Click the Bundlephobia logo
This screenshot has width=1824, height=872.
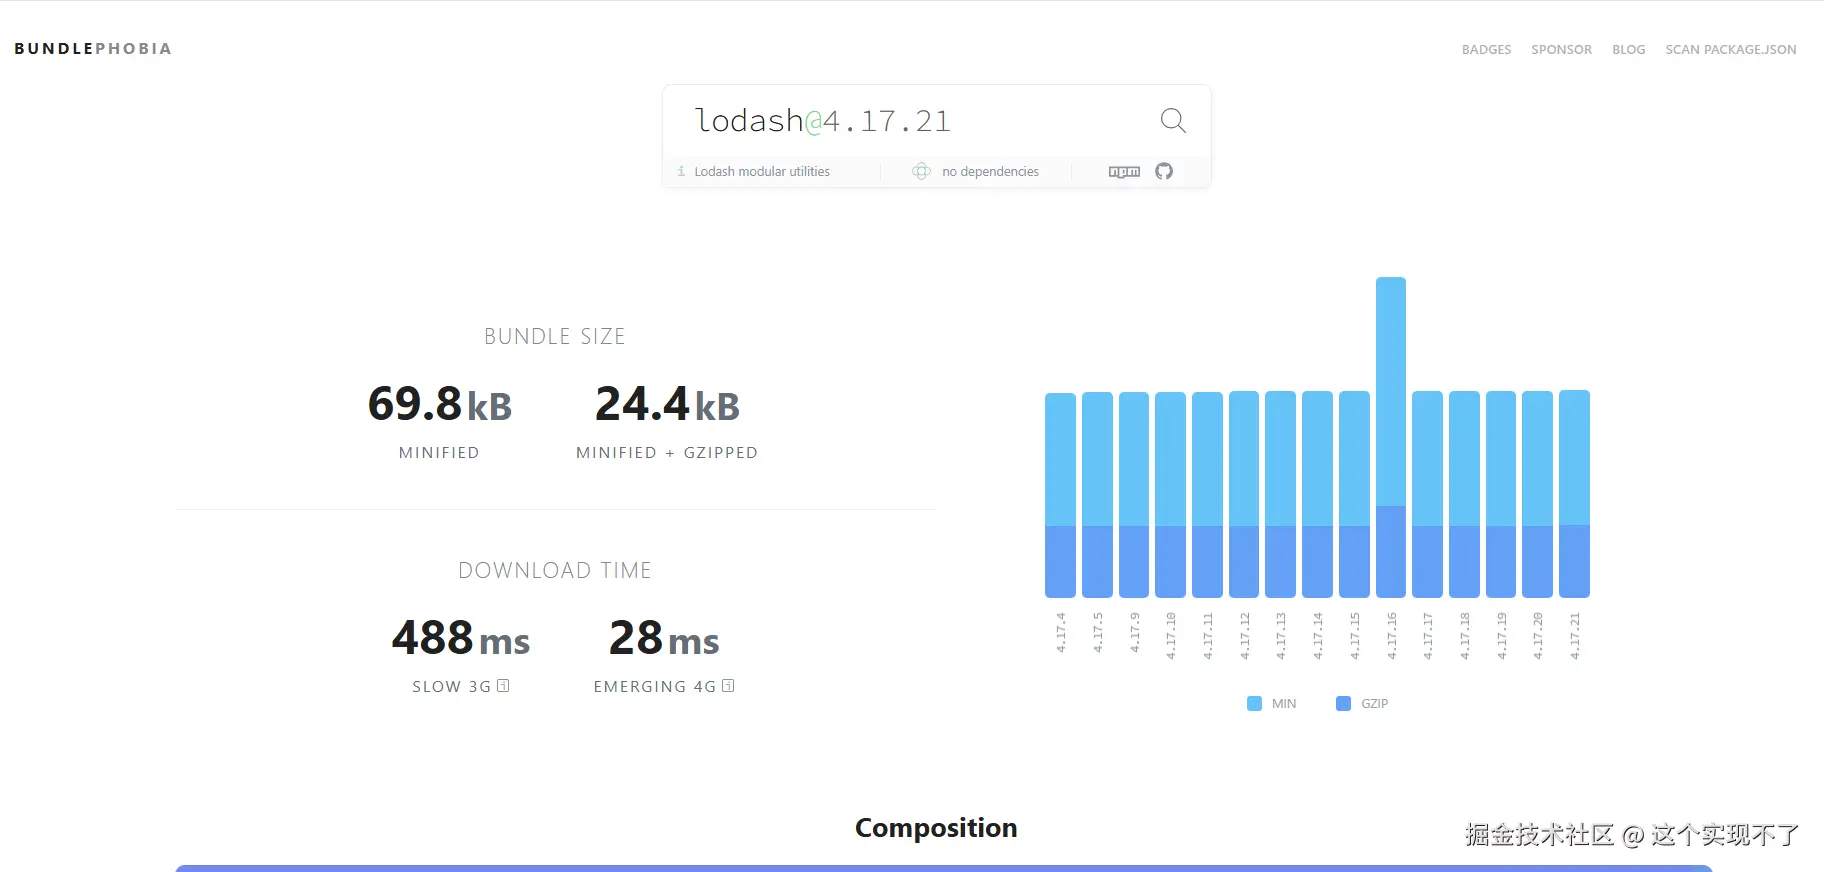point(93,48)
